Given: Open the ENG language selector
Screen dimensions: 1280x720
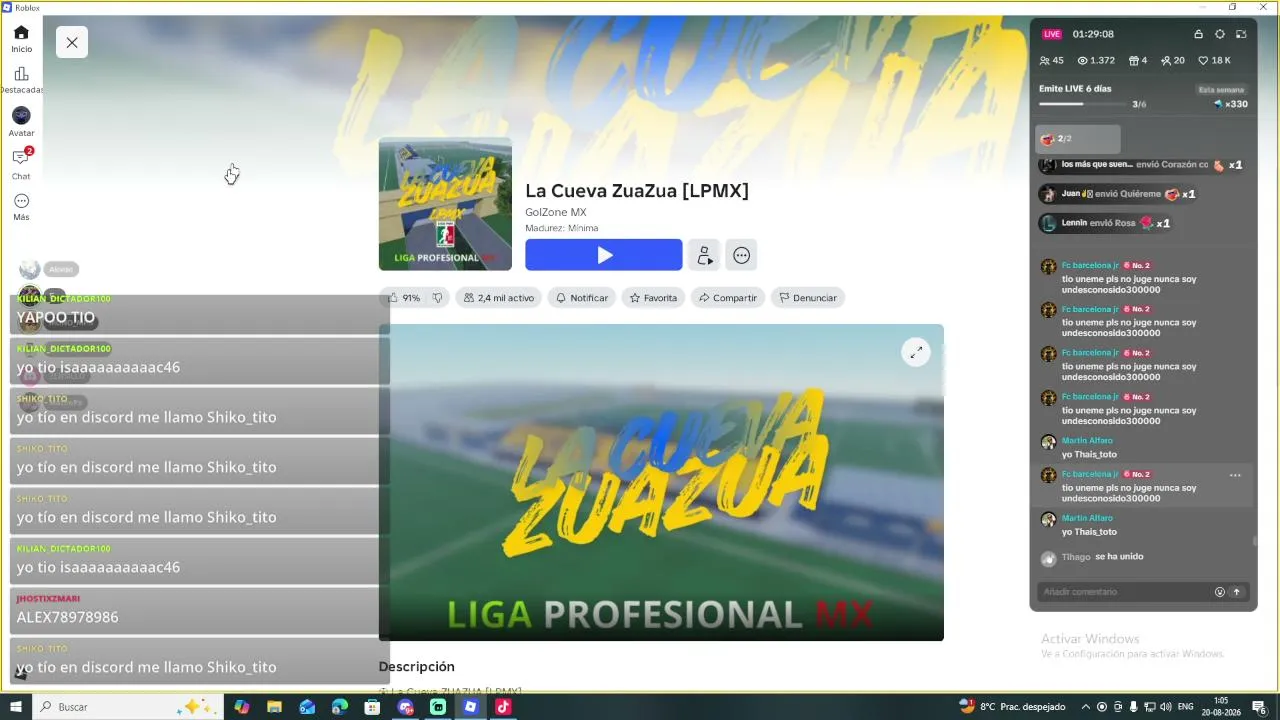Looking at the screenshot, I should click(x=1186, y=707).
